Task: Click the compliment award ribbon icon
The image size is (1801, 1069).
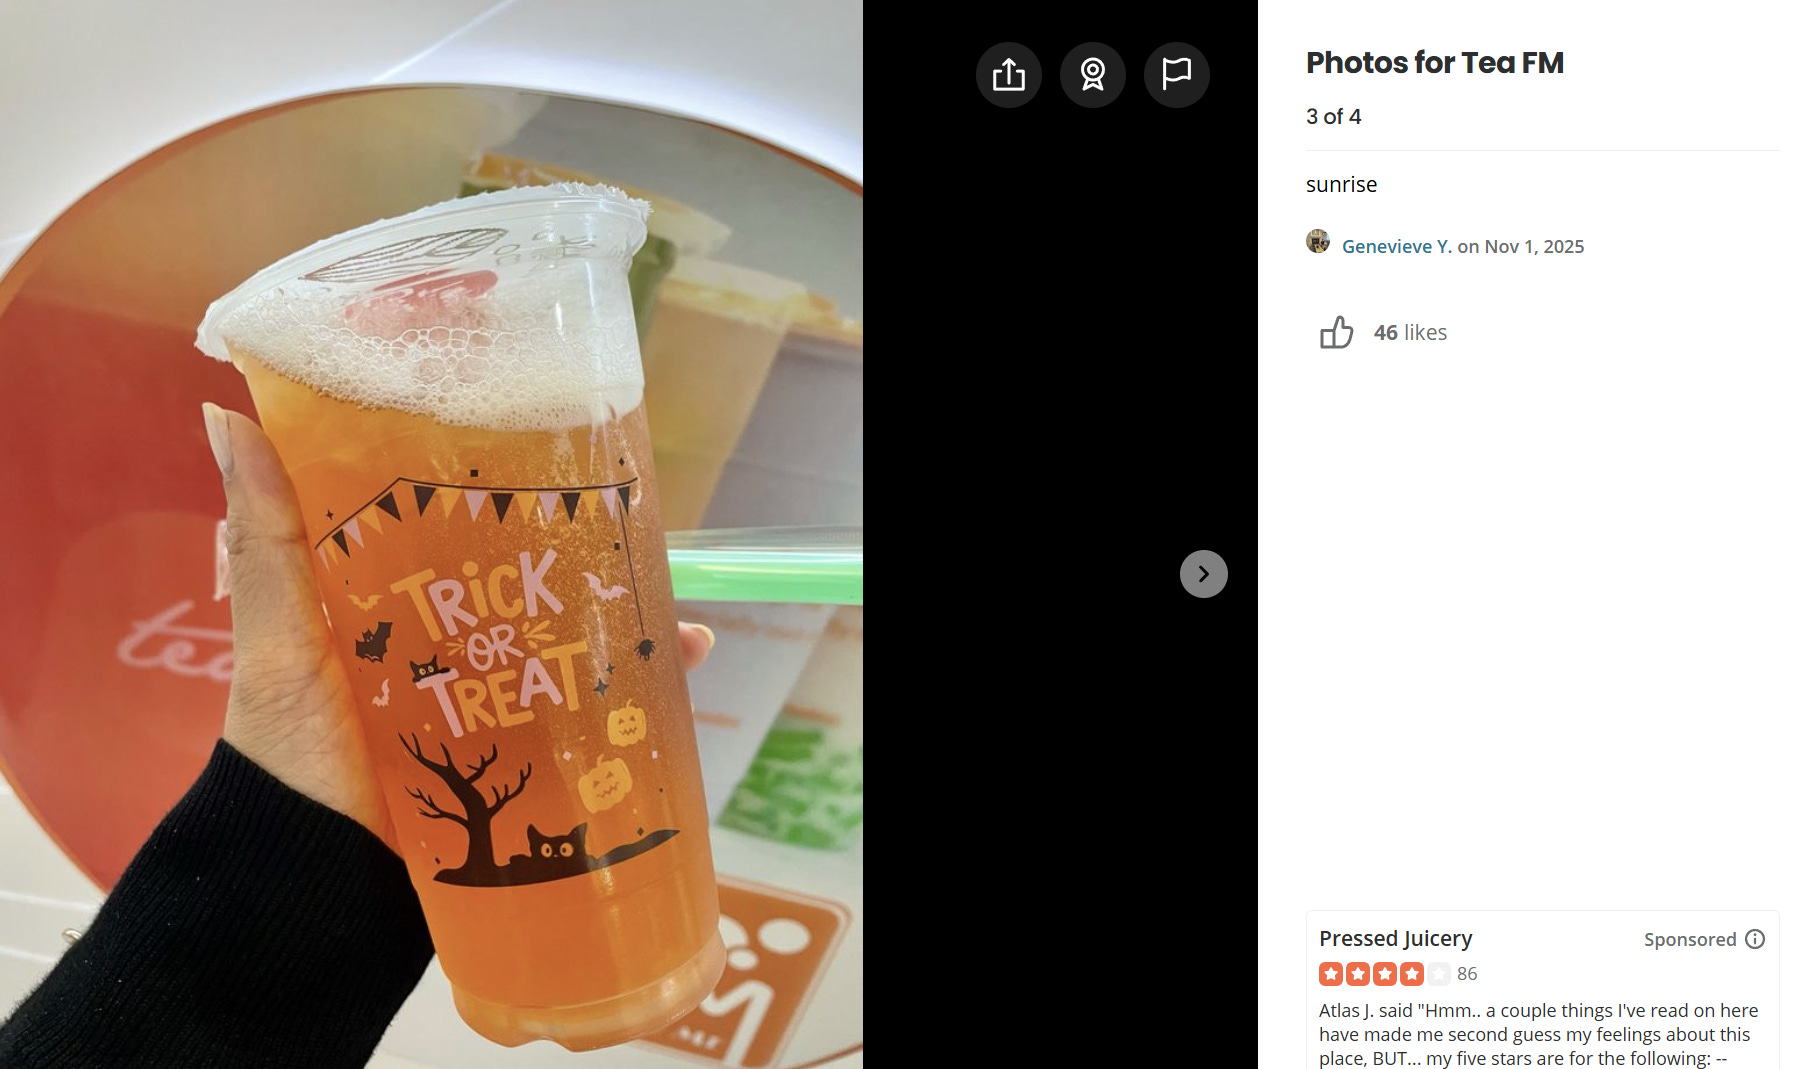Action: (x=1093, y=75)
